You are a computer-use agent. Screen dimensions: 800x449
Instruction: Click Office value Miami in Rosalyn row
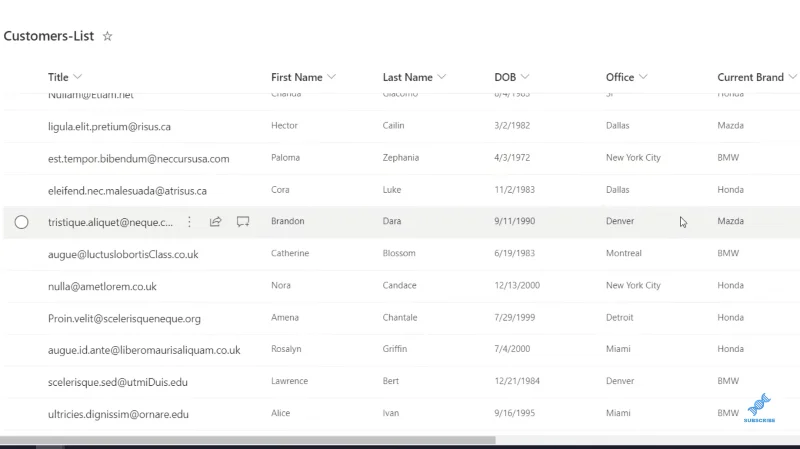(618, 349)
